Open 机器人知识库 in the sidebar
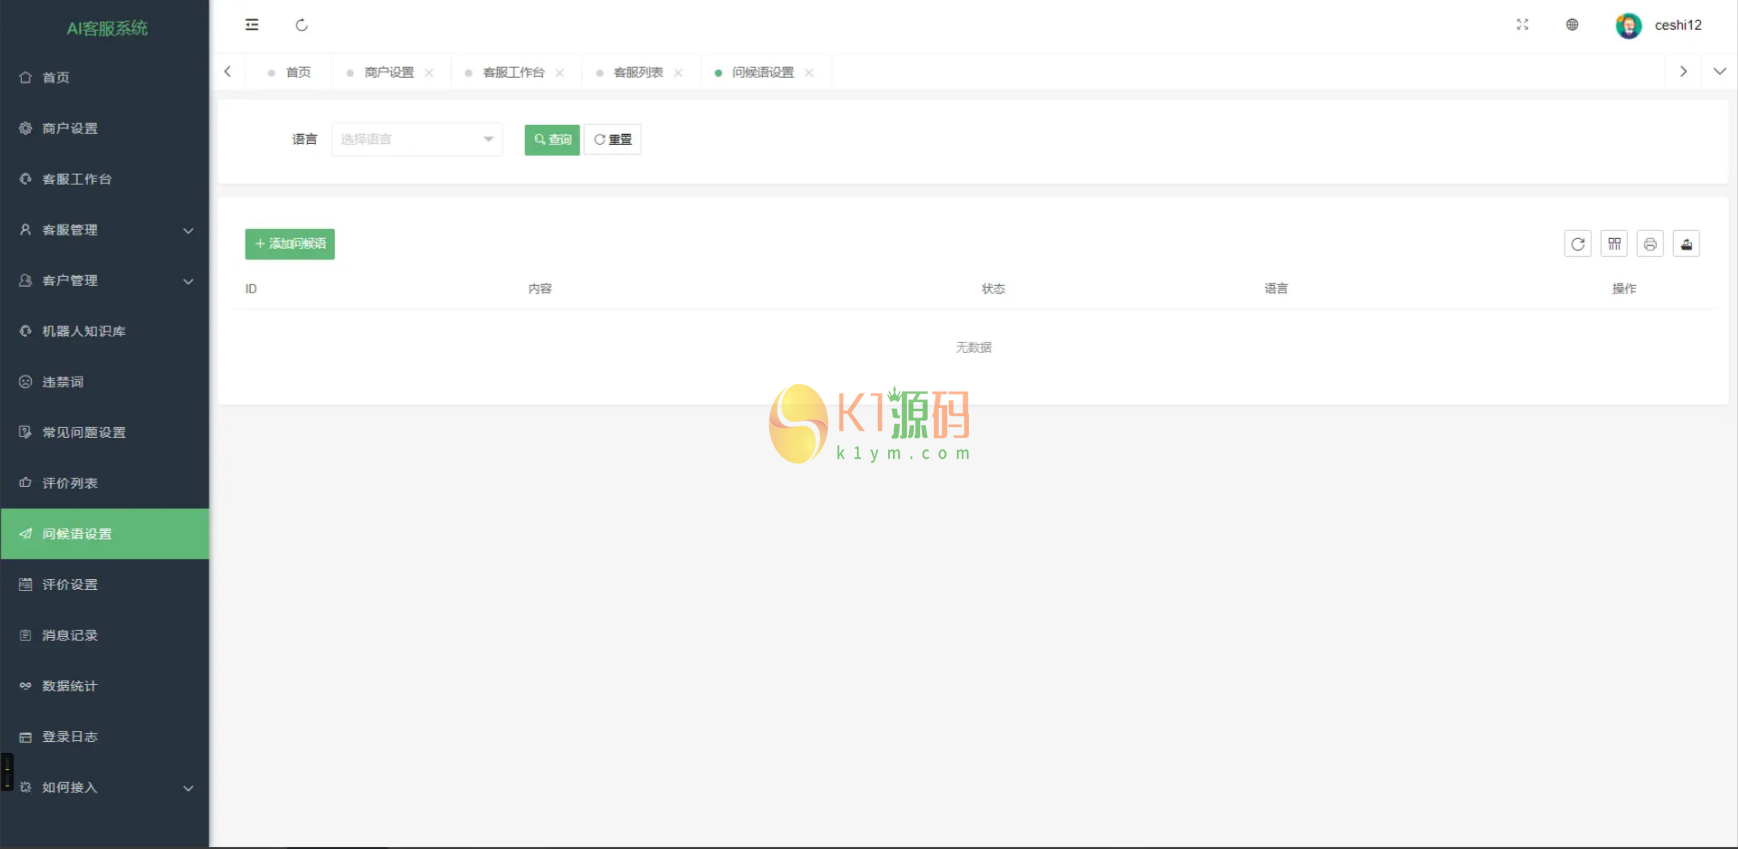 coord(105,331)
